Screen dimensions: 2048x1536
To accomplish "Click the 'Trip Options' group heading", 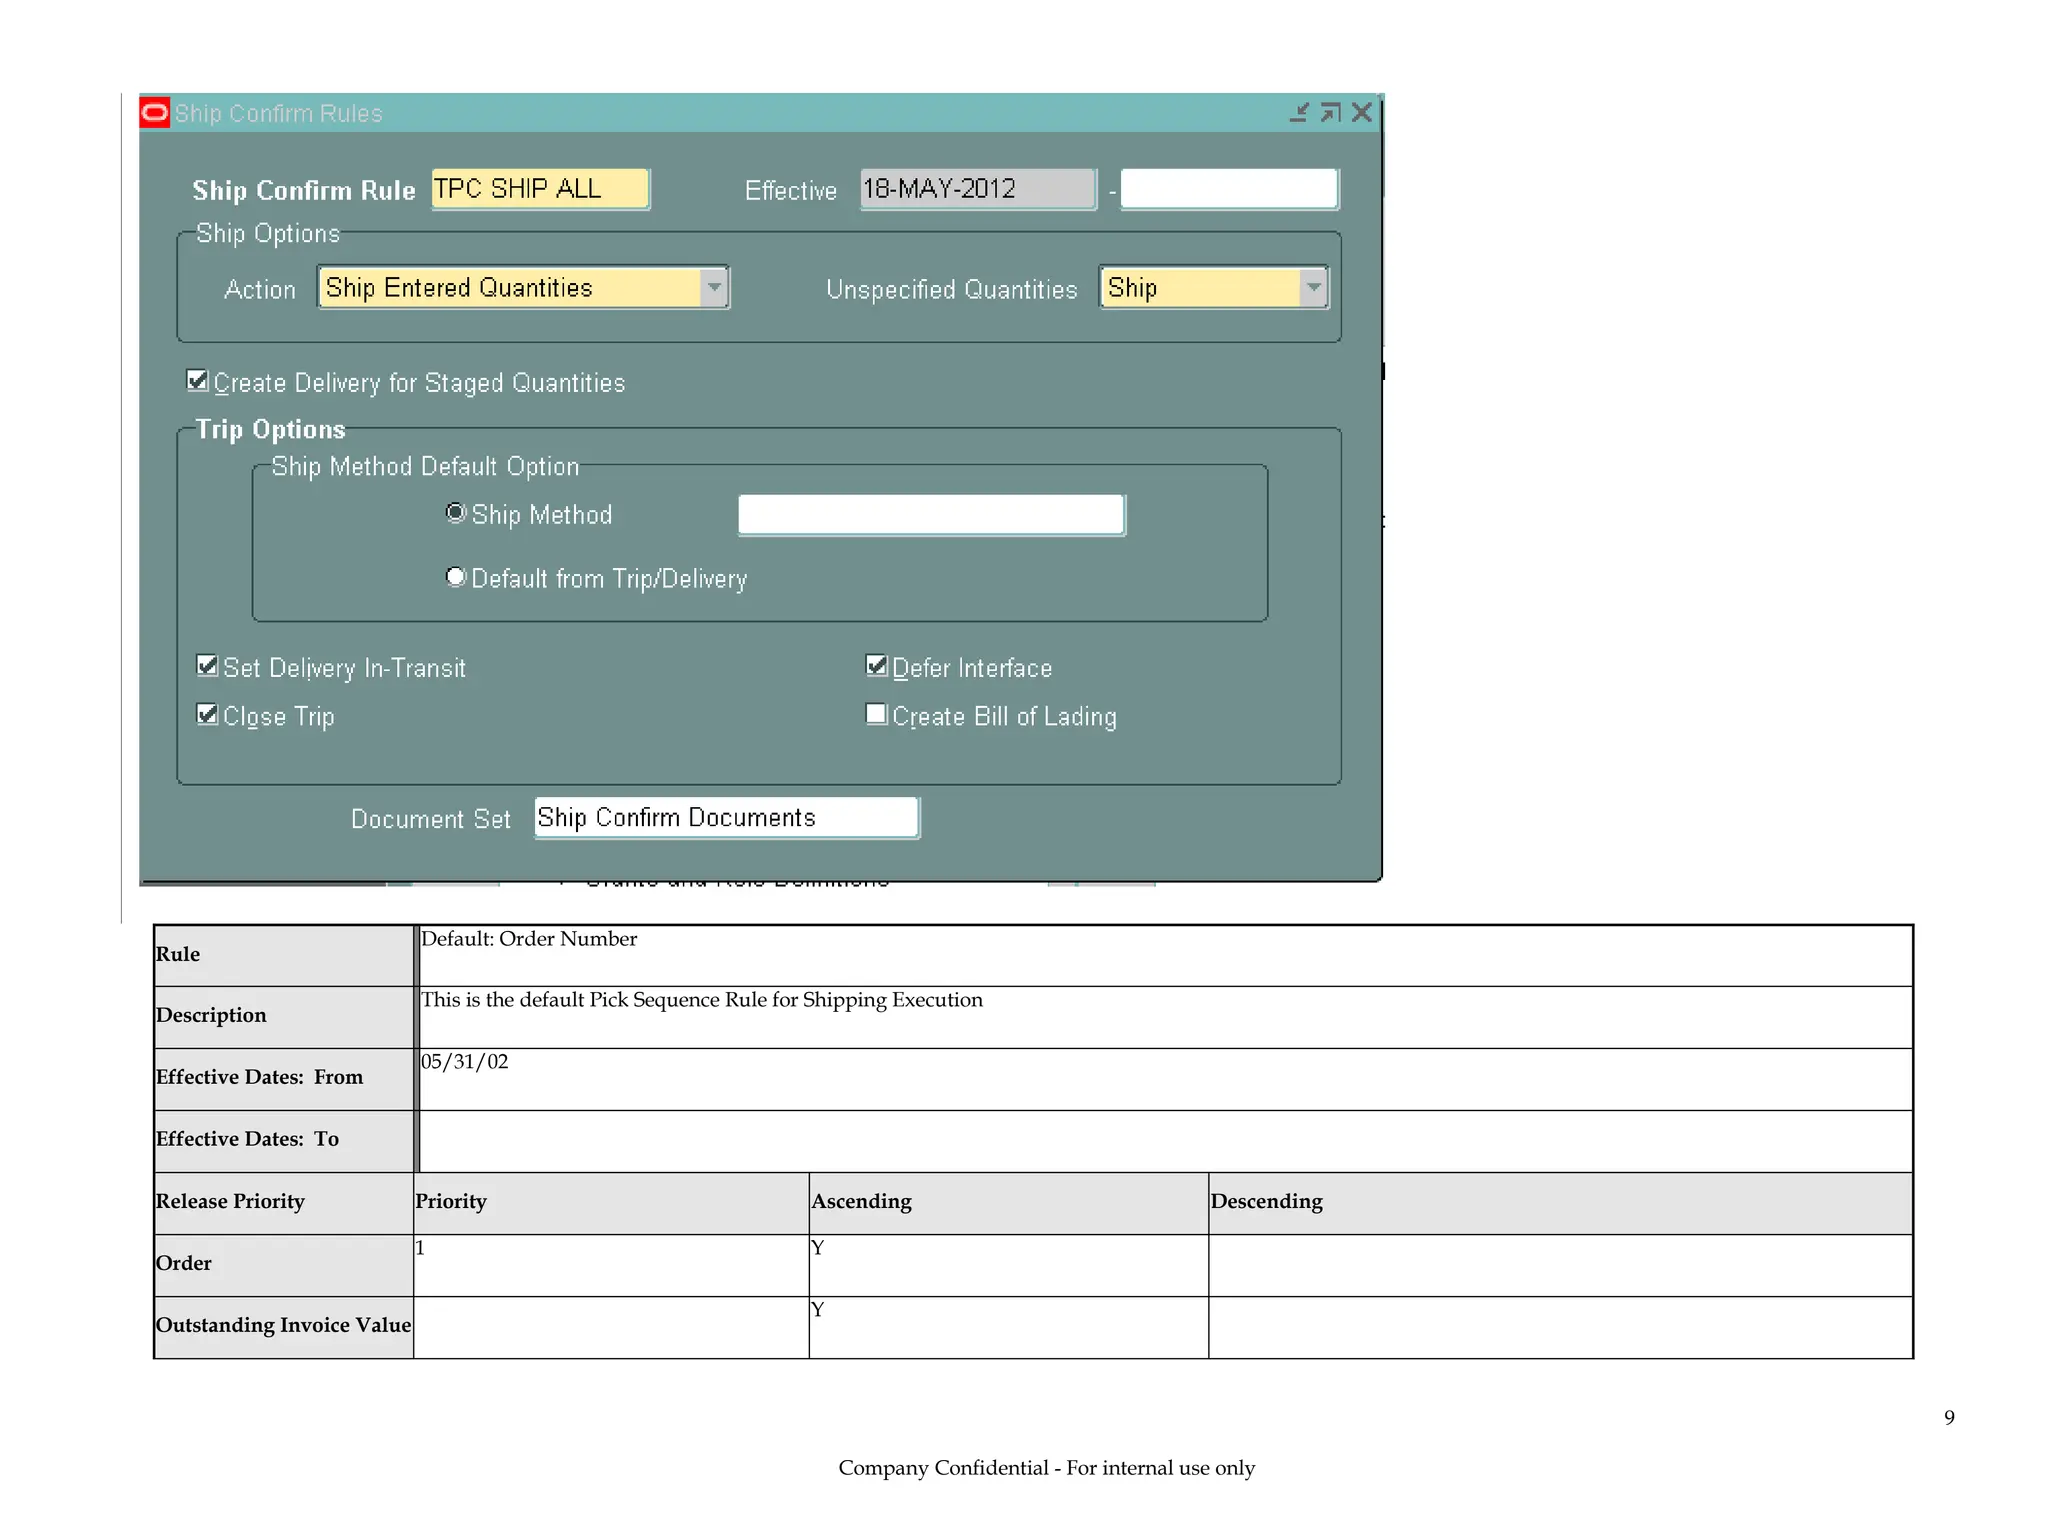I will click(270, 429).
